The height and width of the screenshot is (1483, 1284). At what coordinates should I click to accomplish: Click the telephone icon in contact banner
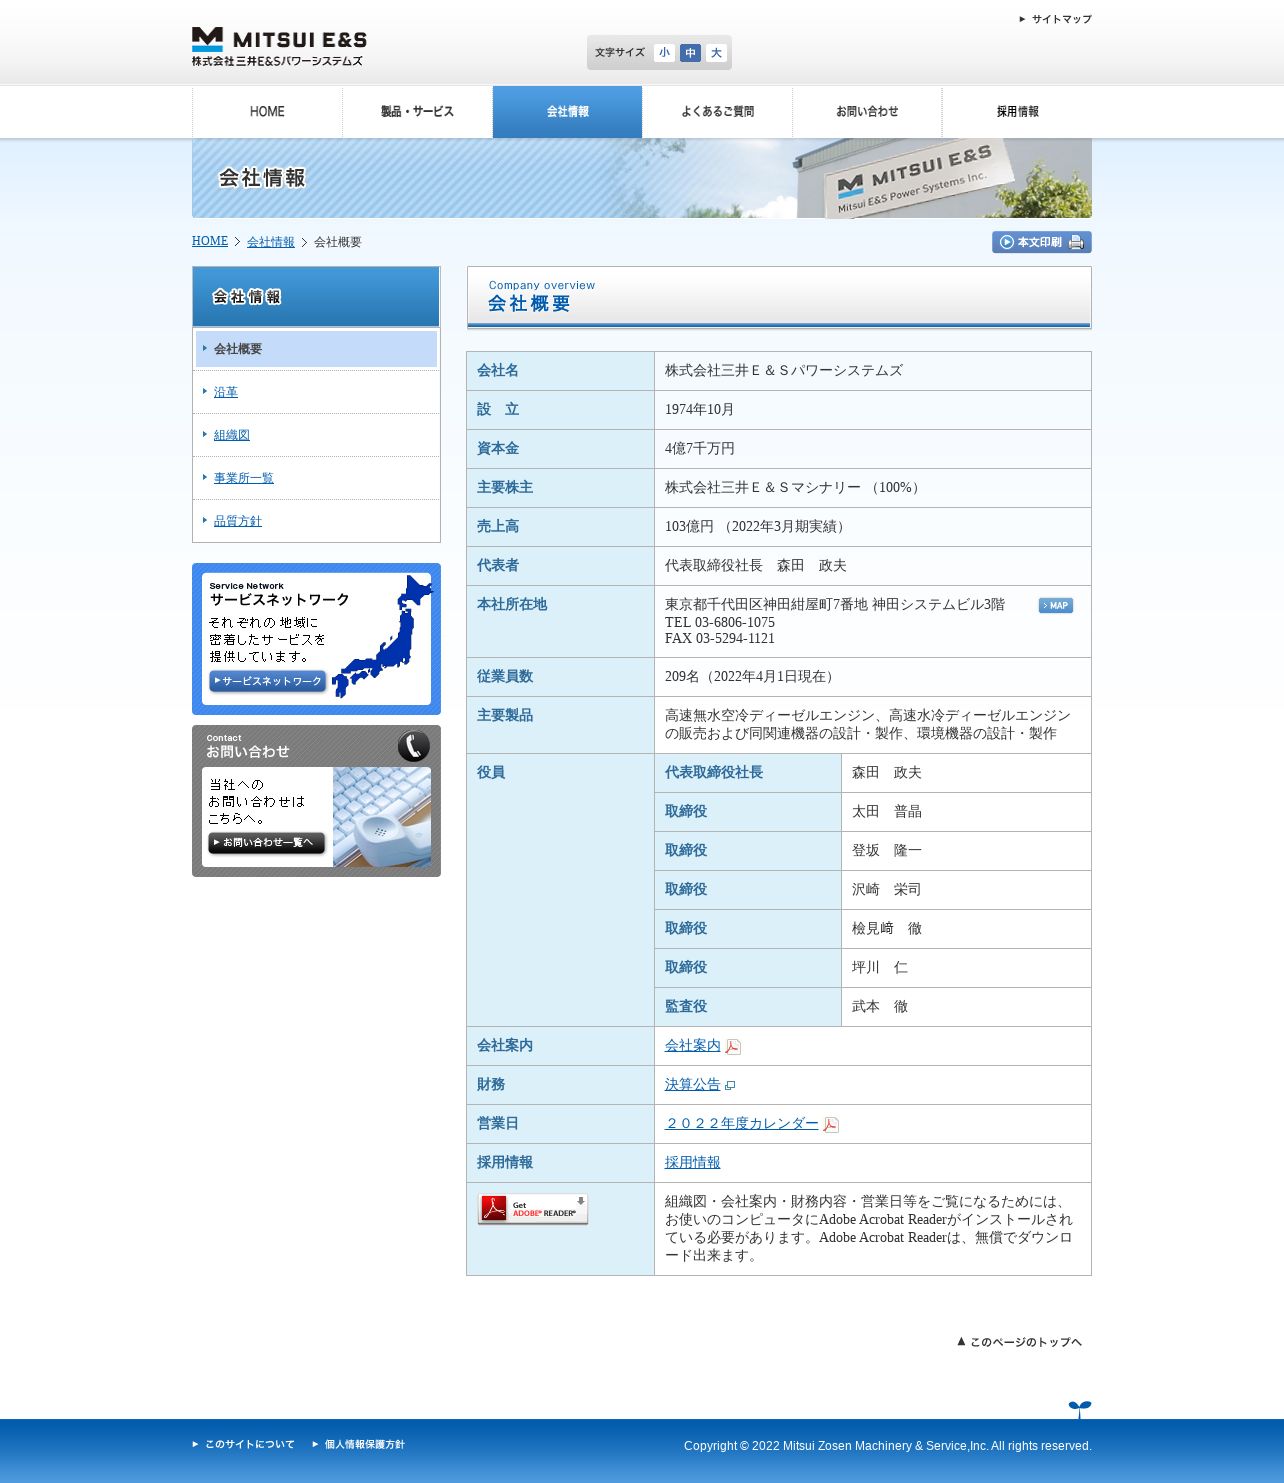point(413,746)
